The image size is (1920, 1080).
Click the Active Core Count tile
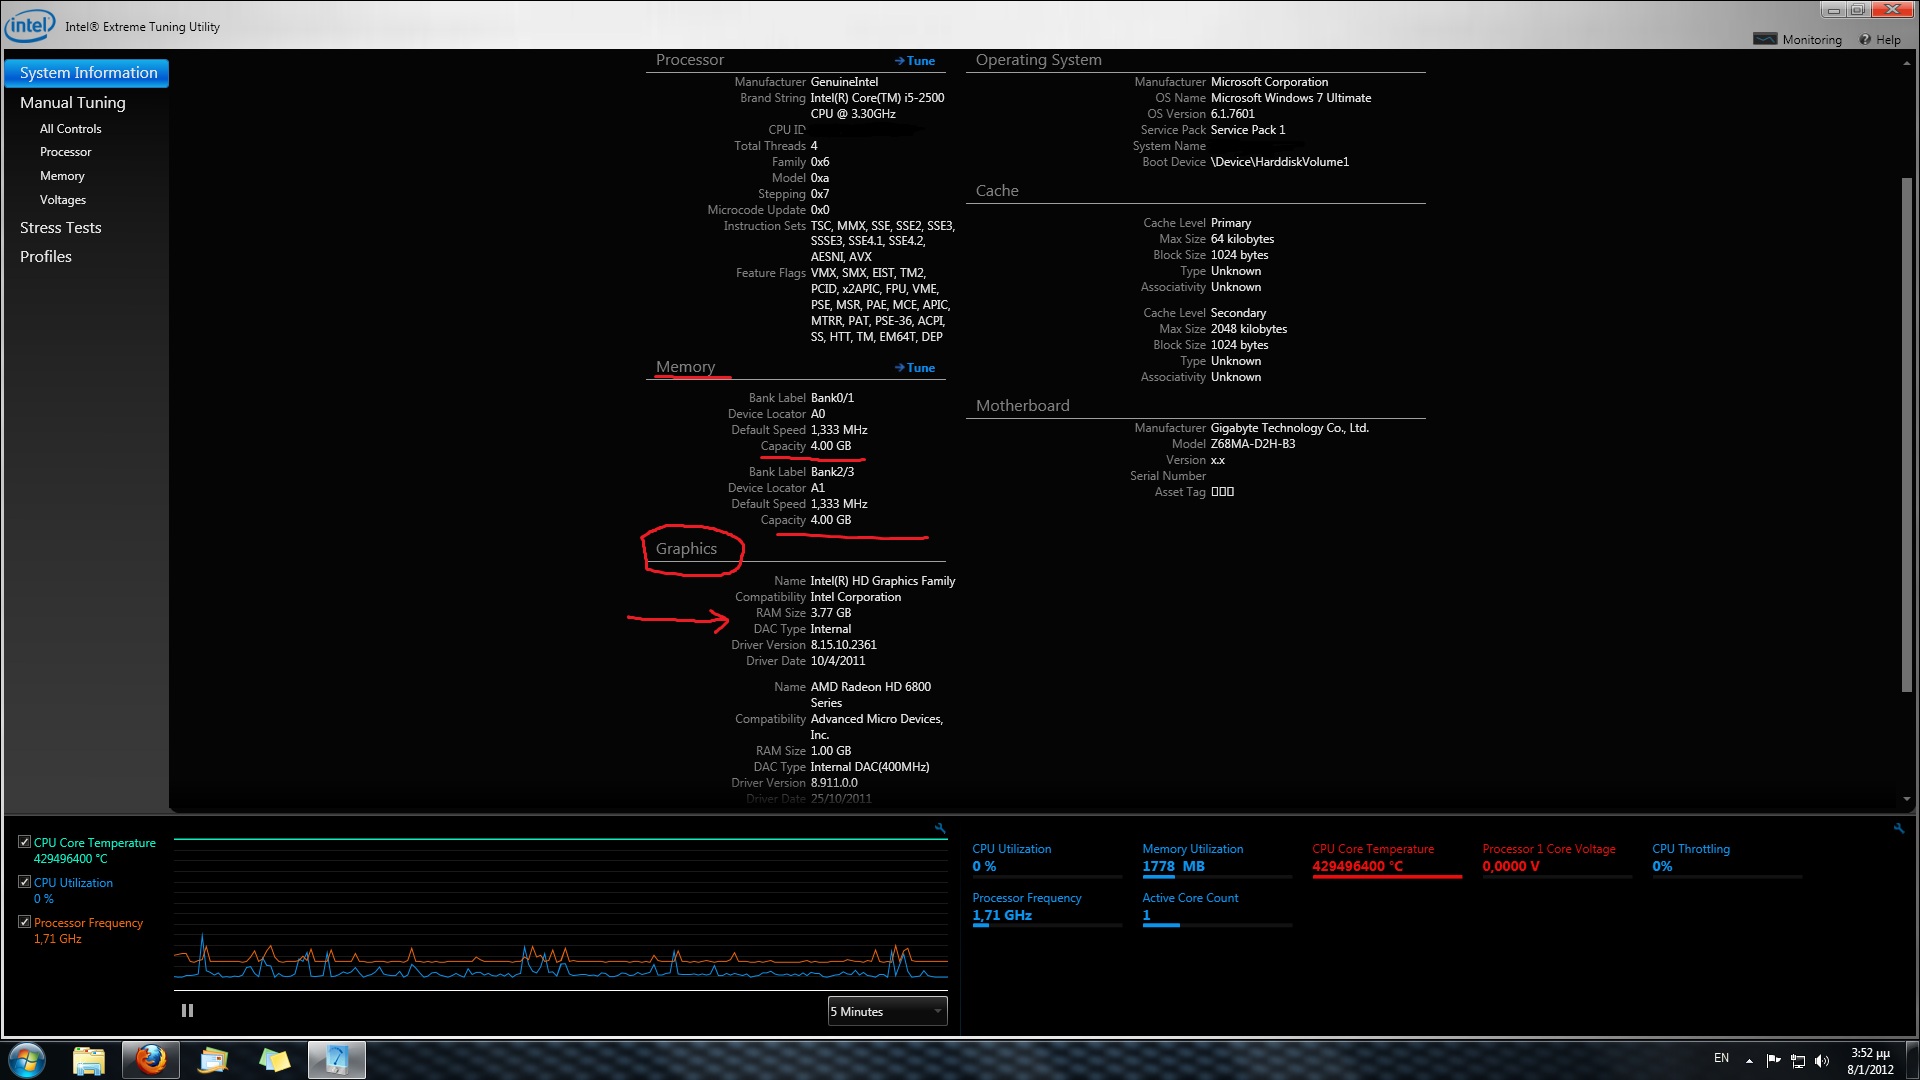click(x=1217, y=909)
